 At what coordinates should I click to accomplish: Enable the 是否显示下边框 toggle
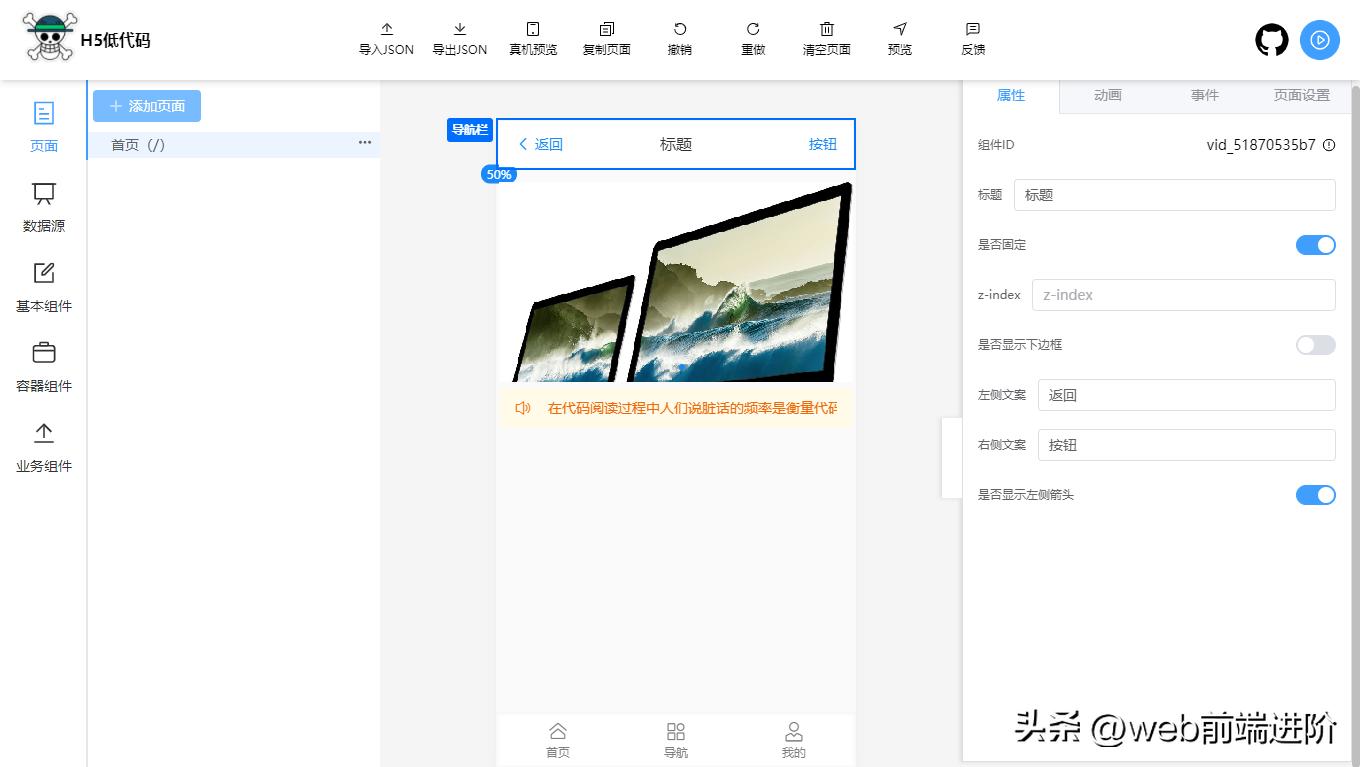(1315, 344)
